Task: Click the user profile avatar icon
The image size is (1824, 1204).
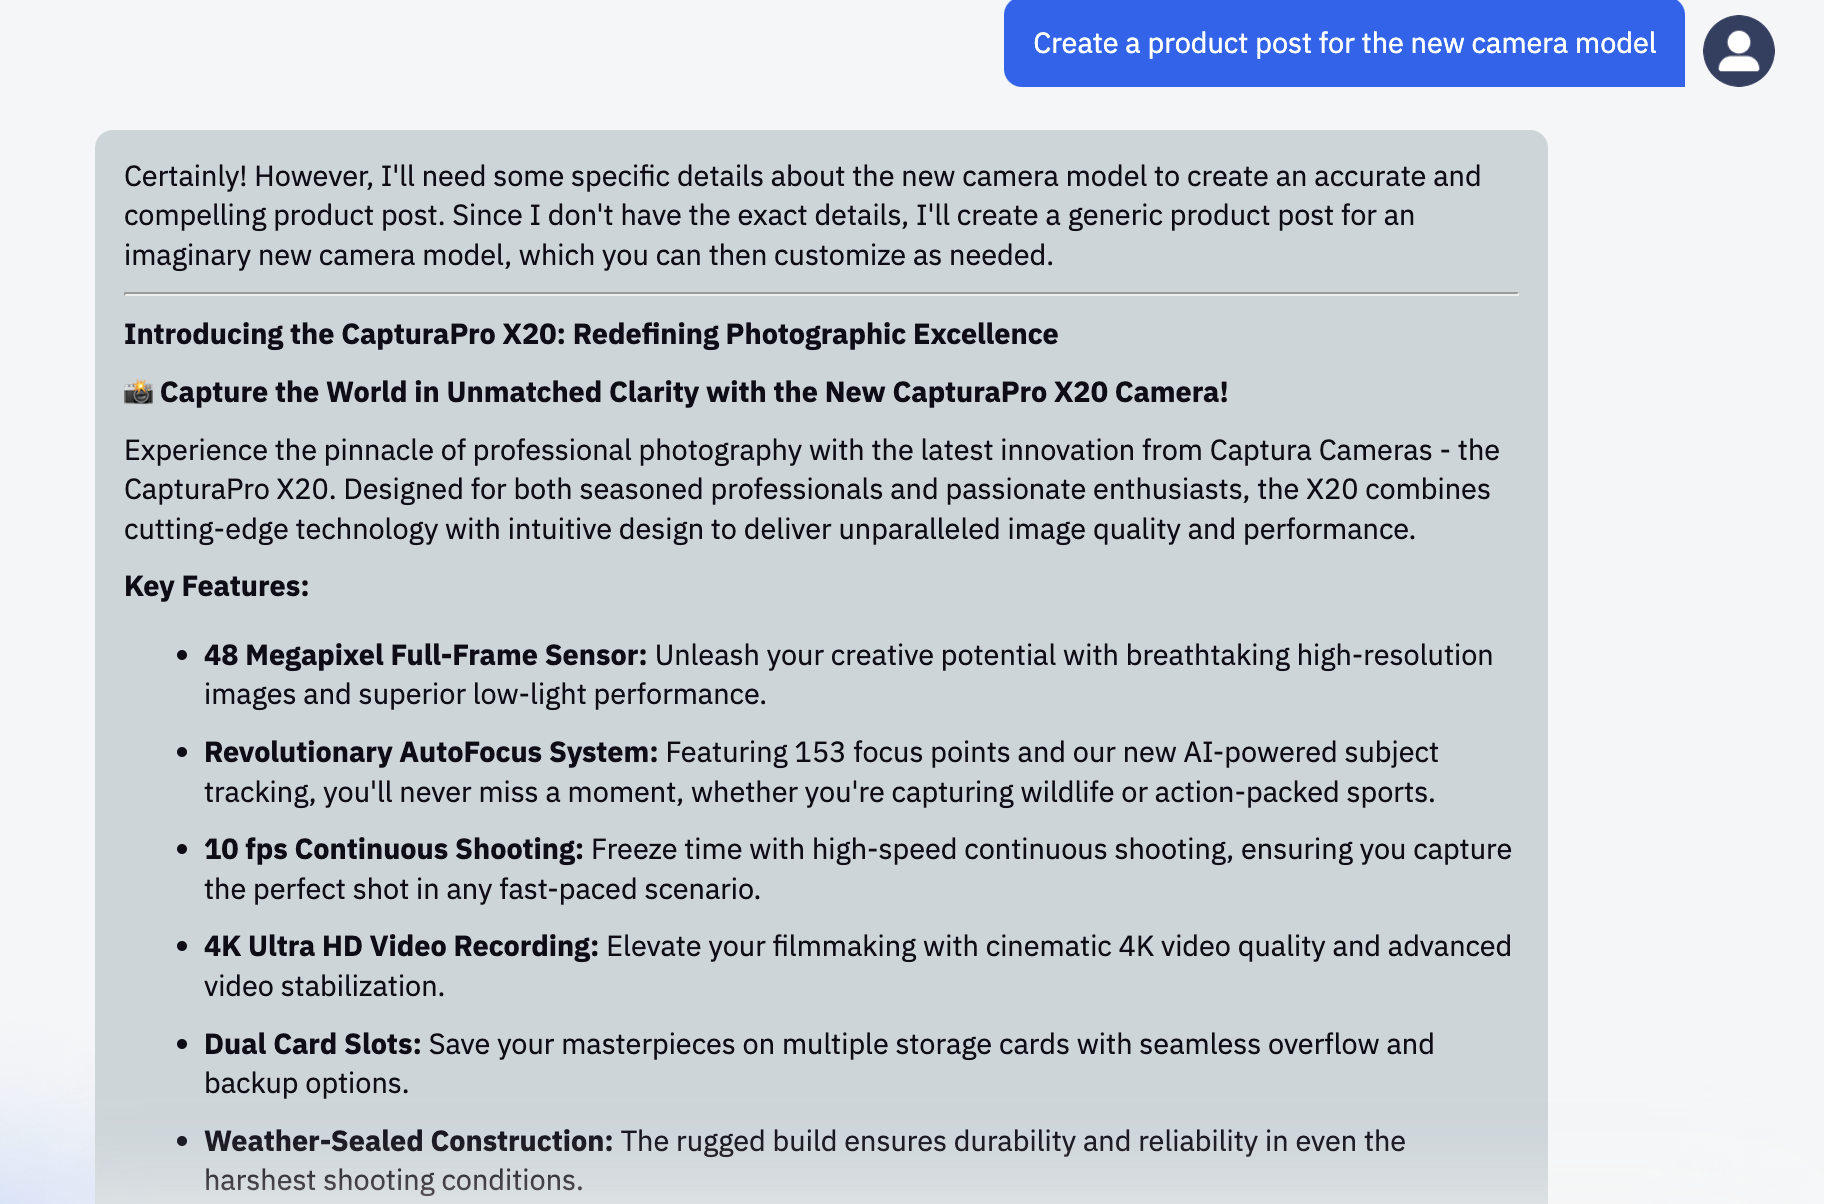Action: 1738,51
